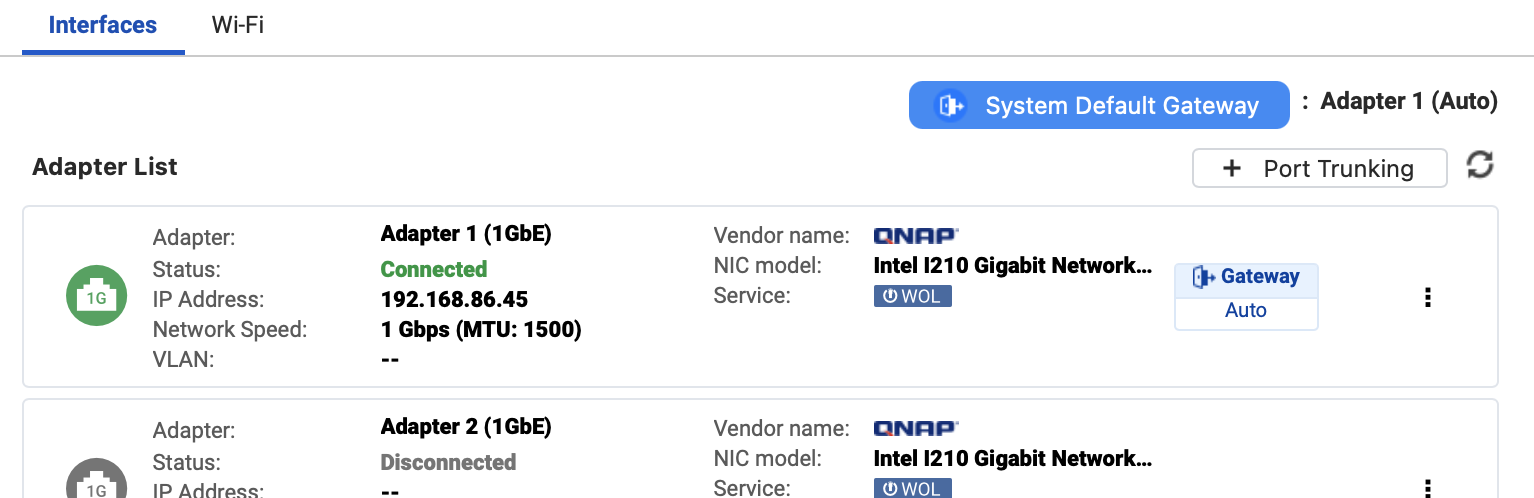The height and width of the screenshot is (498, 1534).
Task: Open Adapter 2 three-dot options menu
Action: tap(1428, 489)
